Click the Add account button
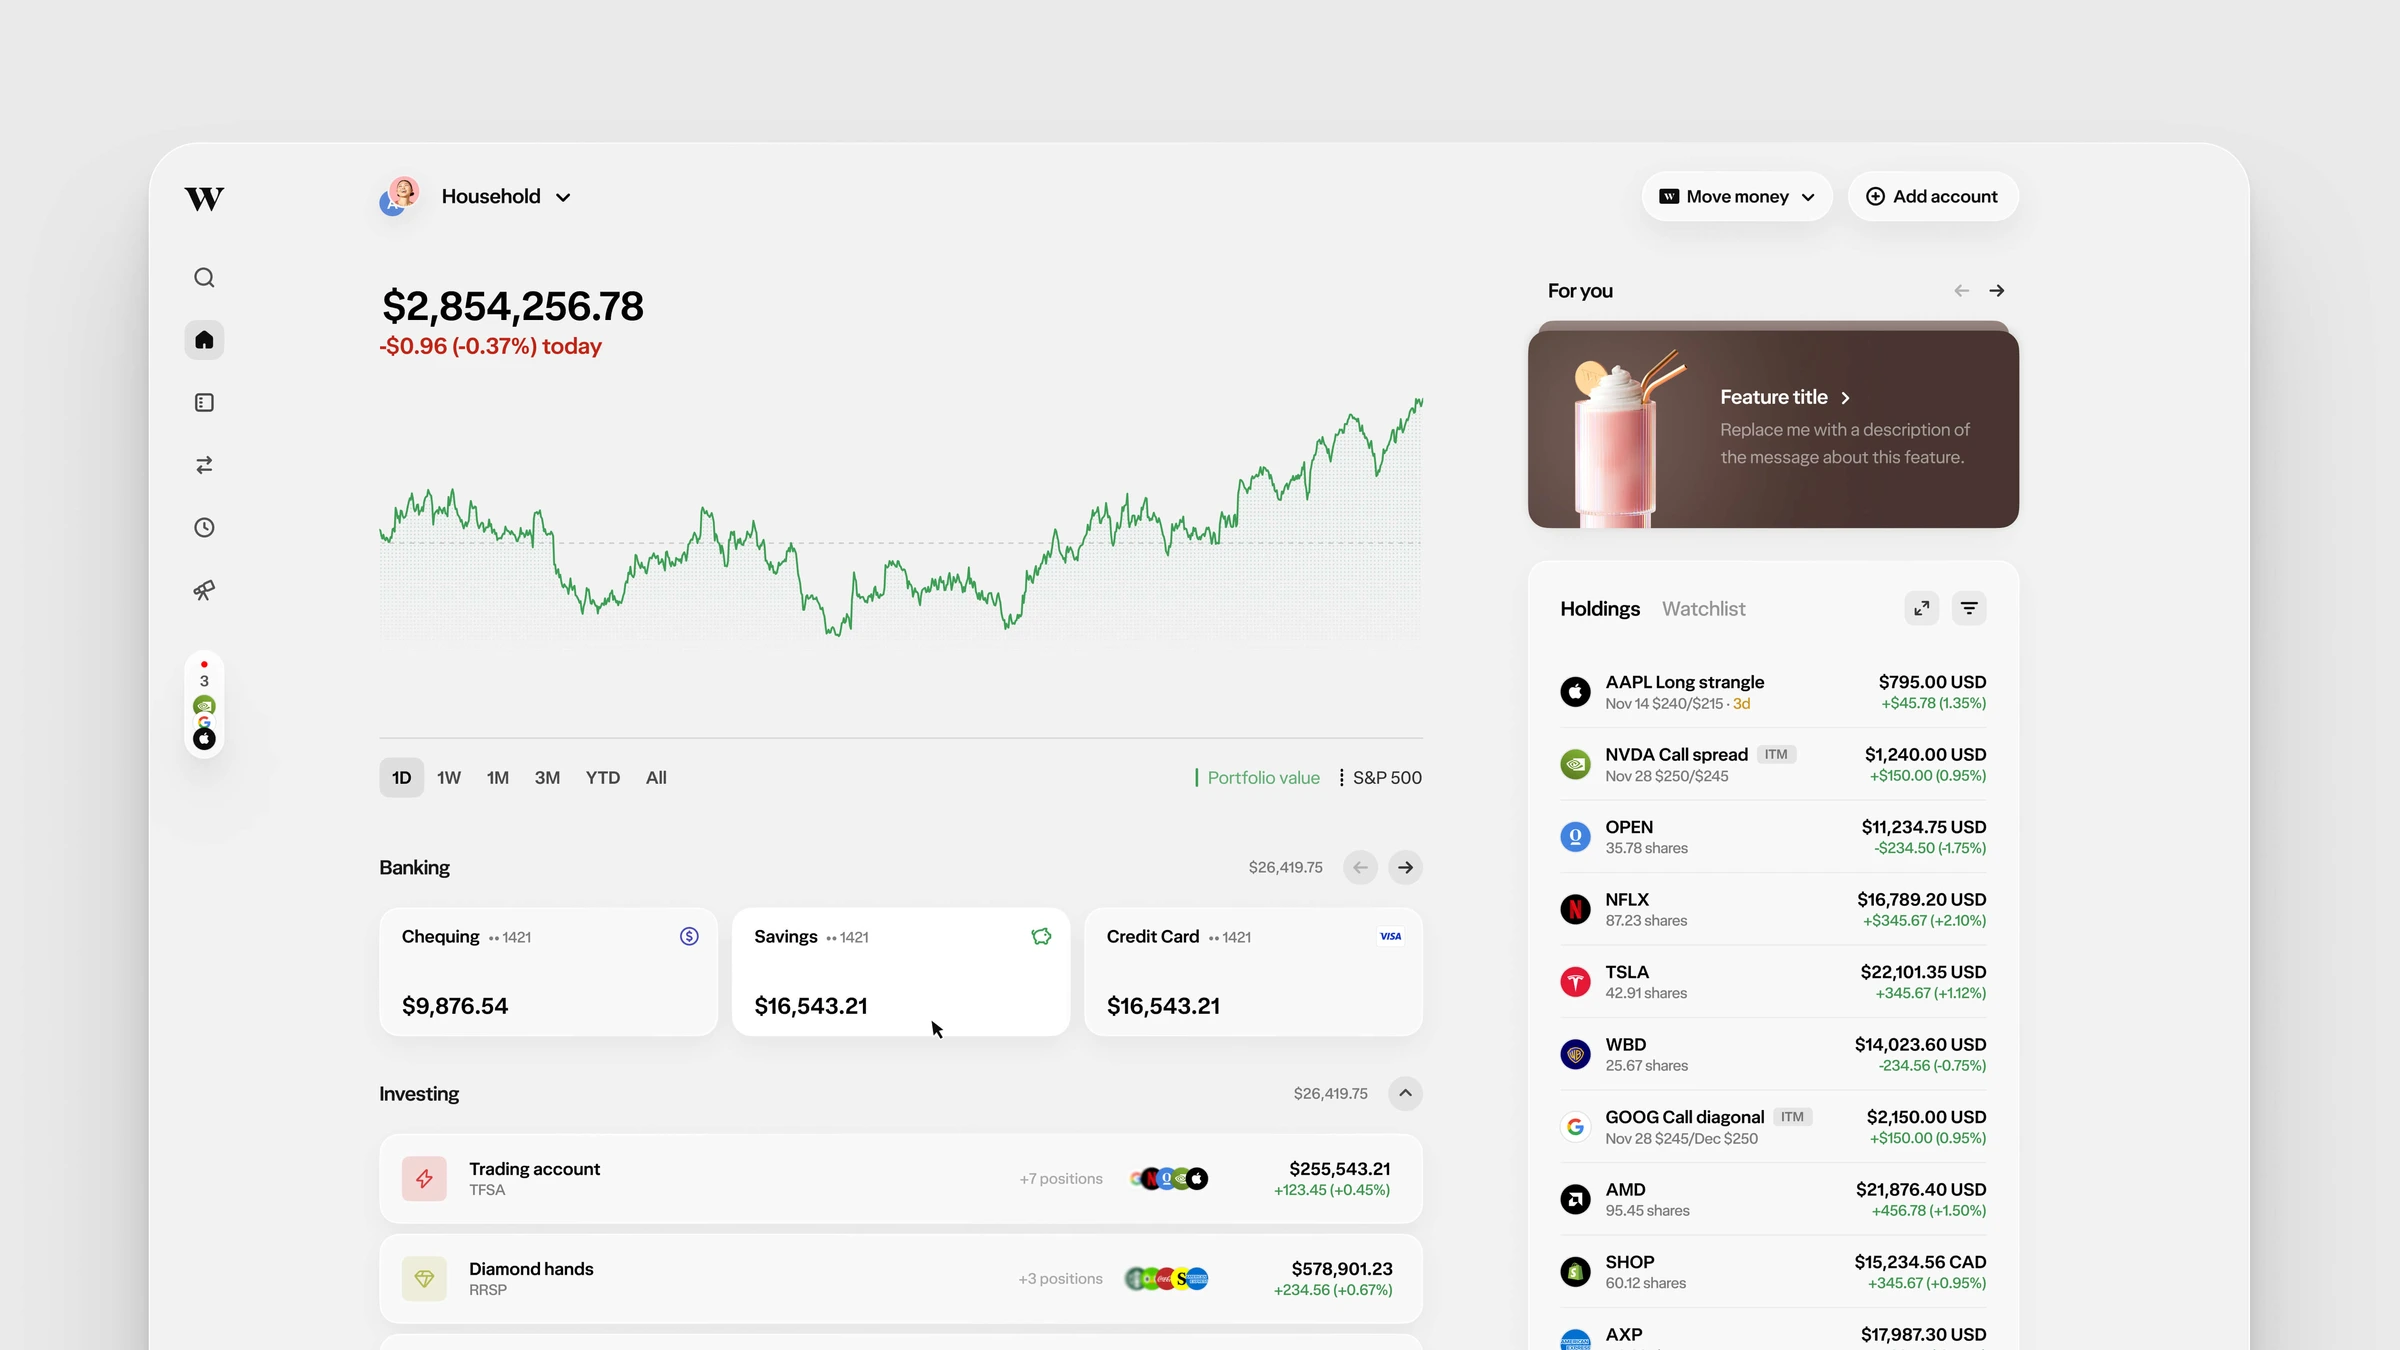The height and width of the screenshot is (1350, 2400). coord(1932,197)
